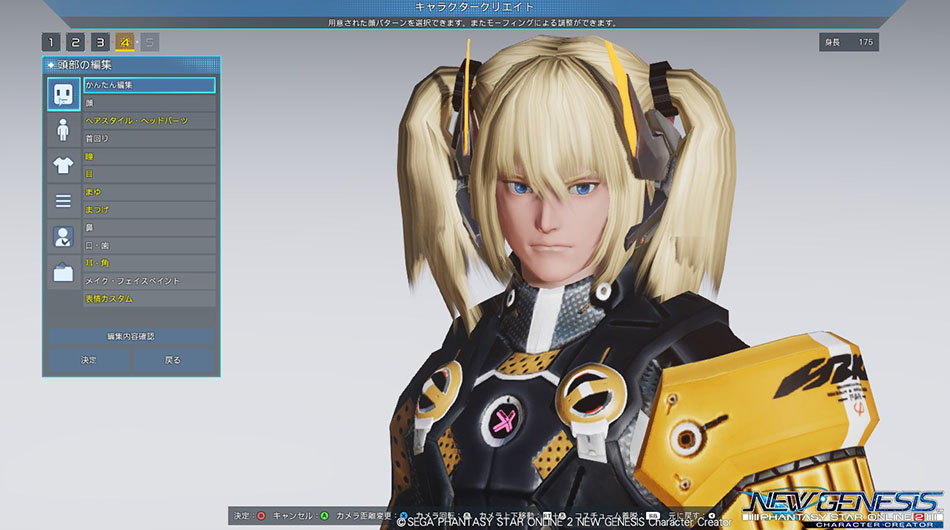The image size is (950, 530).
Task: Click the 編集内容確認 button
Action: 131,336
